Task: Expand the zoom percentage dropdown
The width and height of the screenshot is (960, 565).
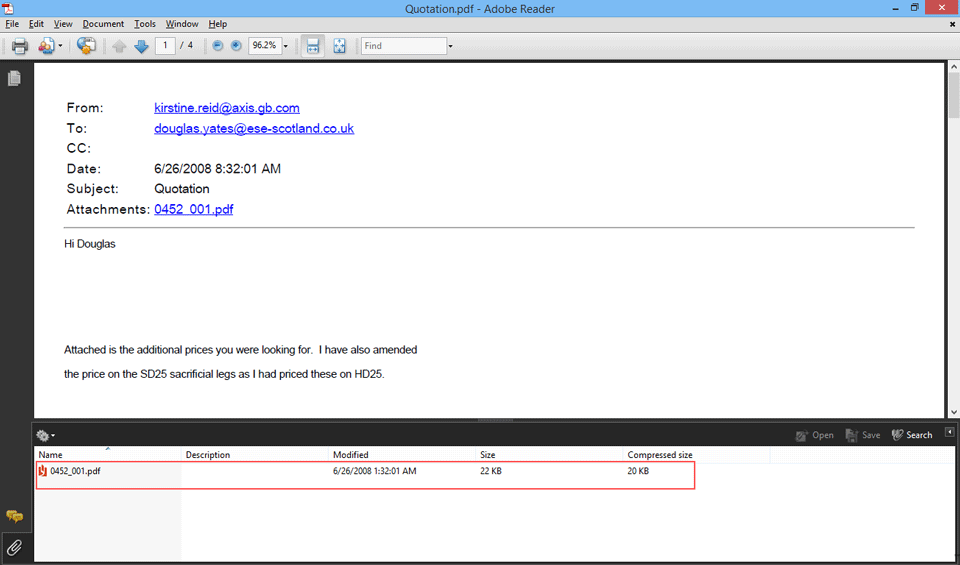Action: [285, 46]
